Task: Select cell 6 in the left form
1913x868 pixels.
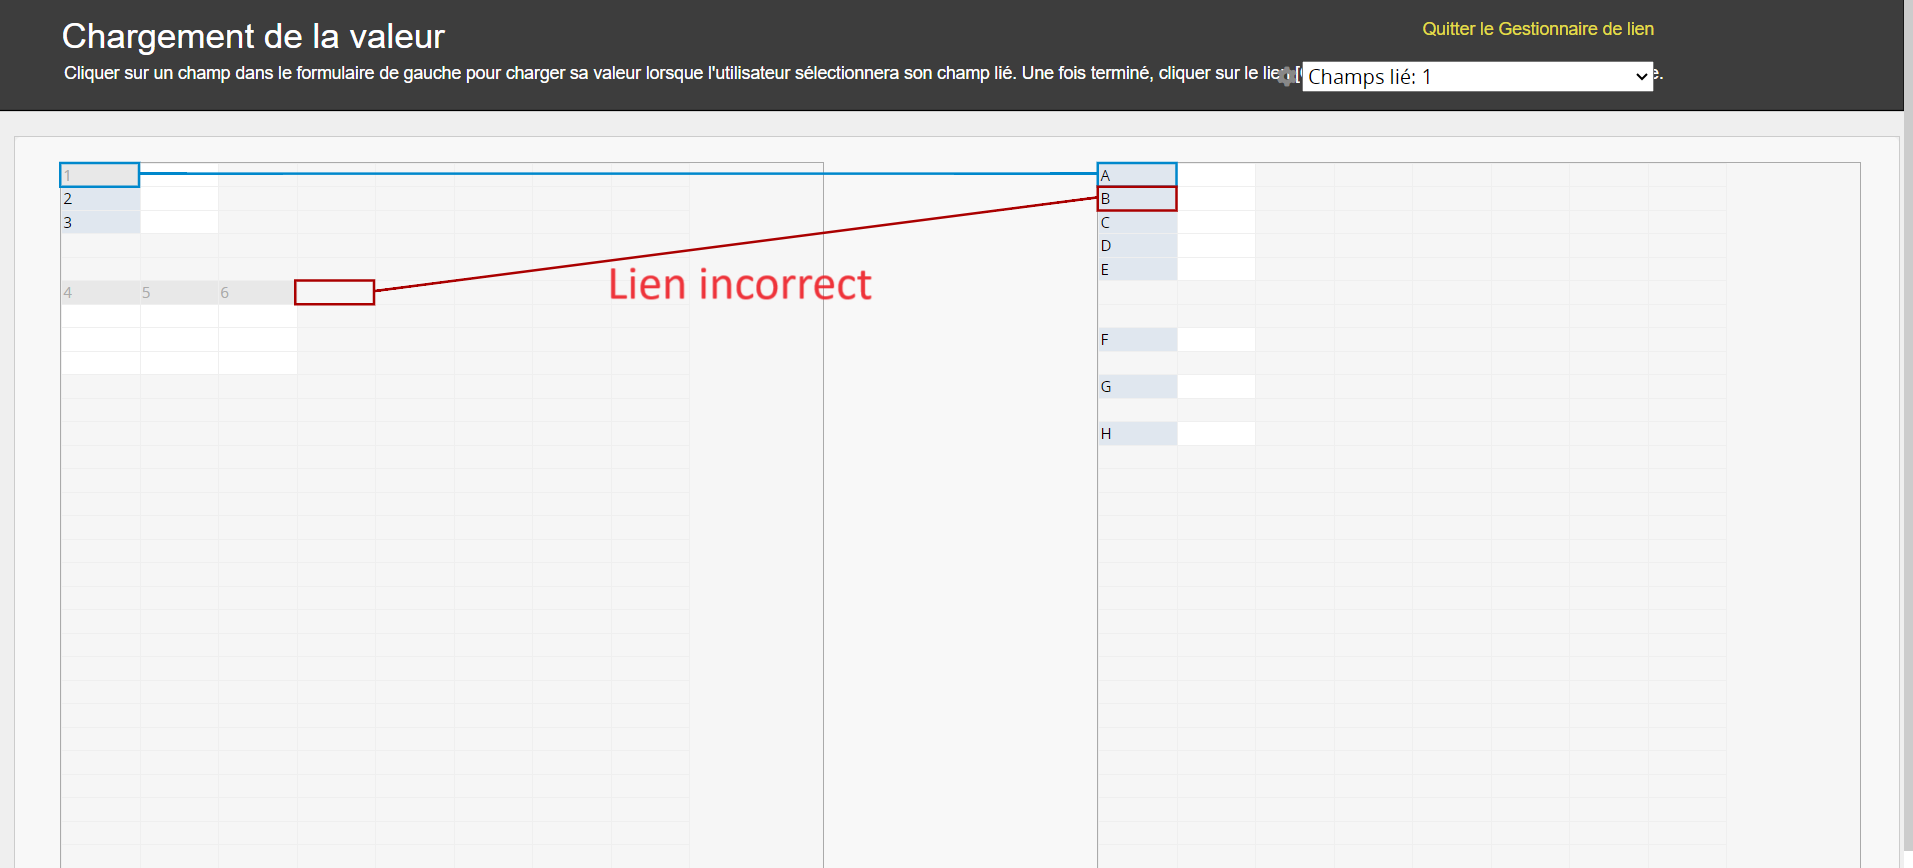Action: coord(256,292)
